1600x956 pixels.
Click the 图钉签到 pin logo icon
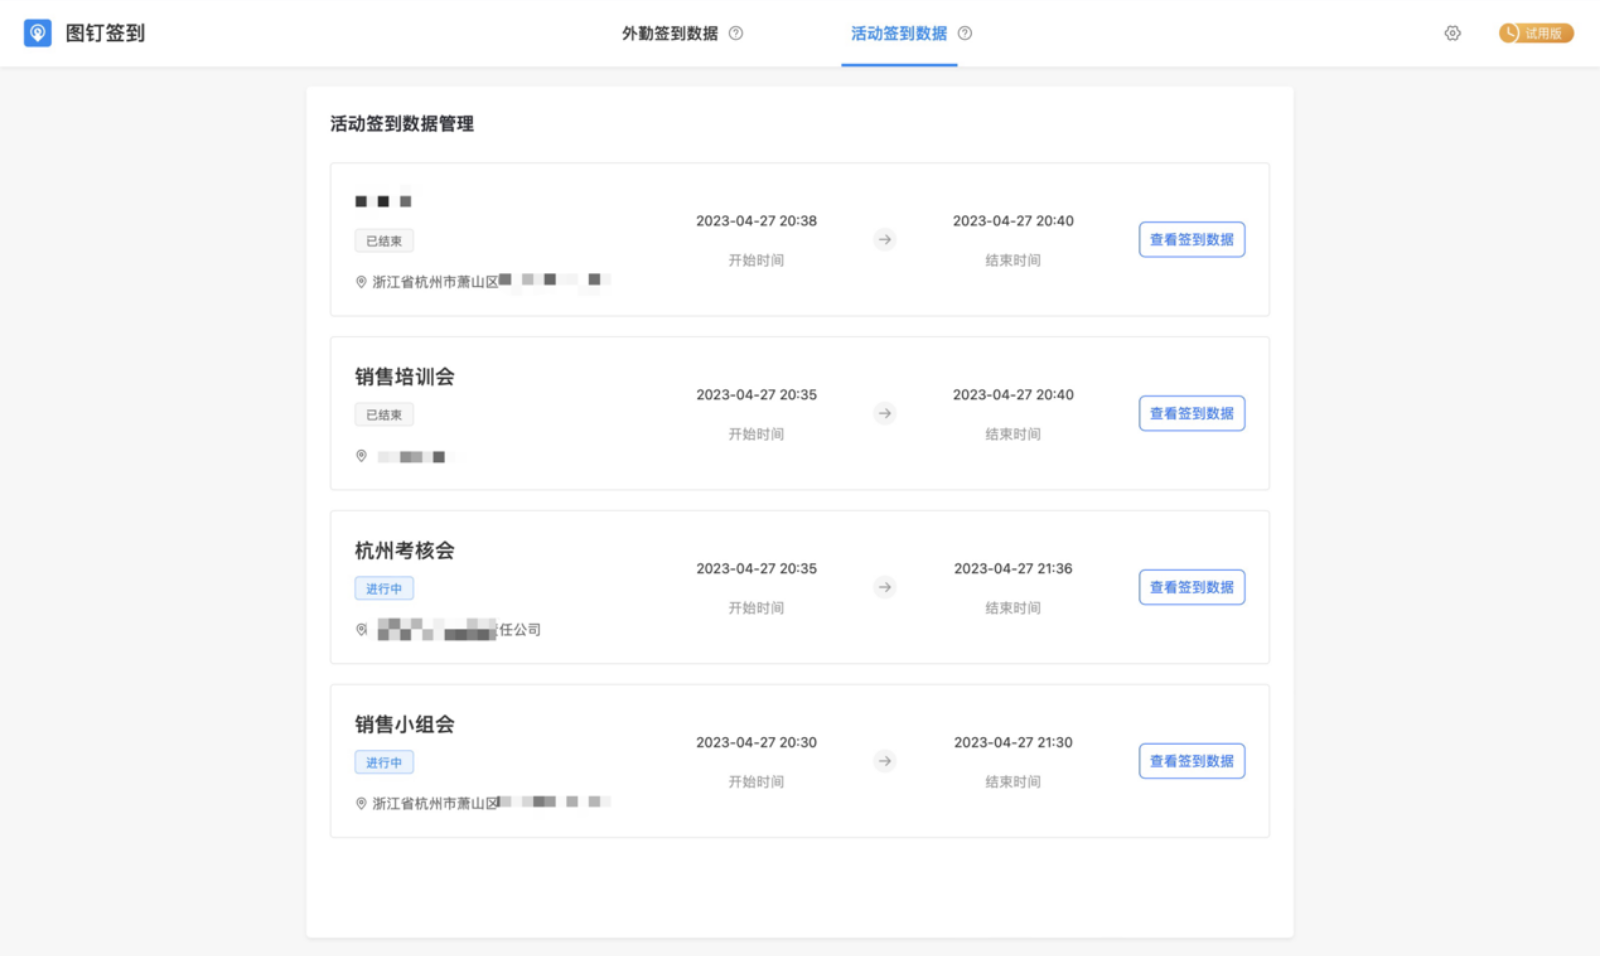38,33
